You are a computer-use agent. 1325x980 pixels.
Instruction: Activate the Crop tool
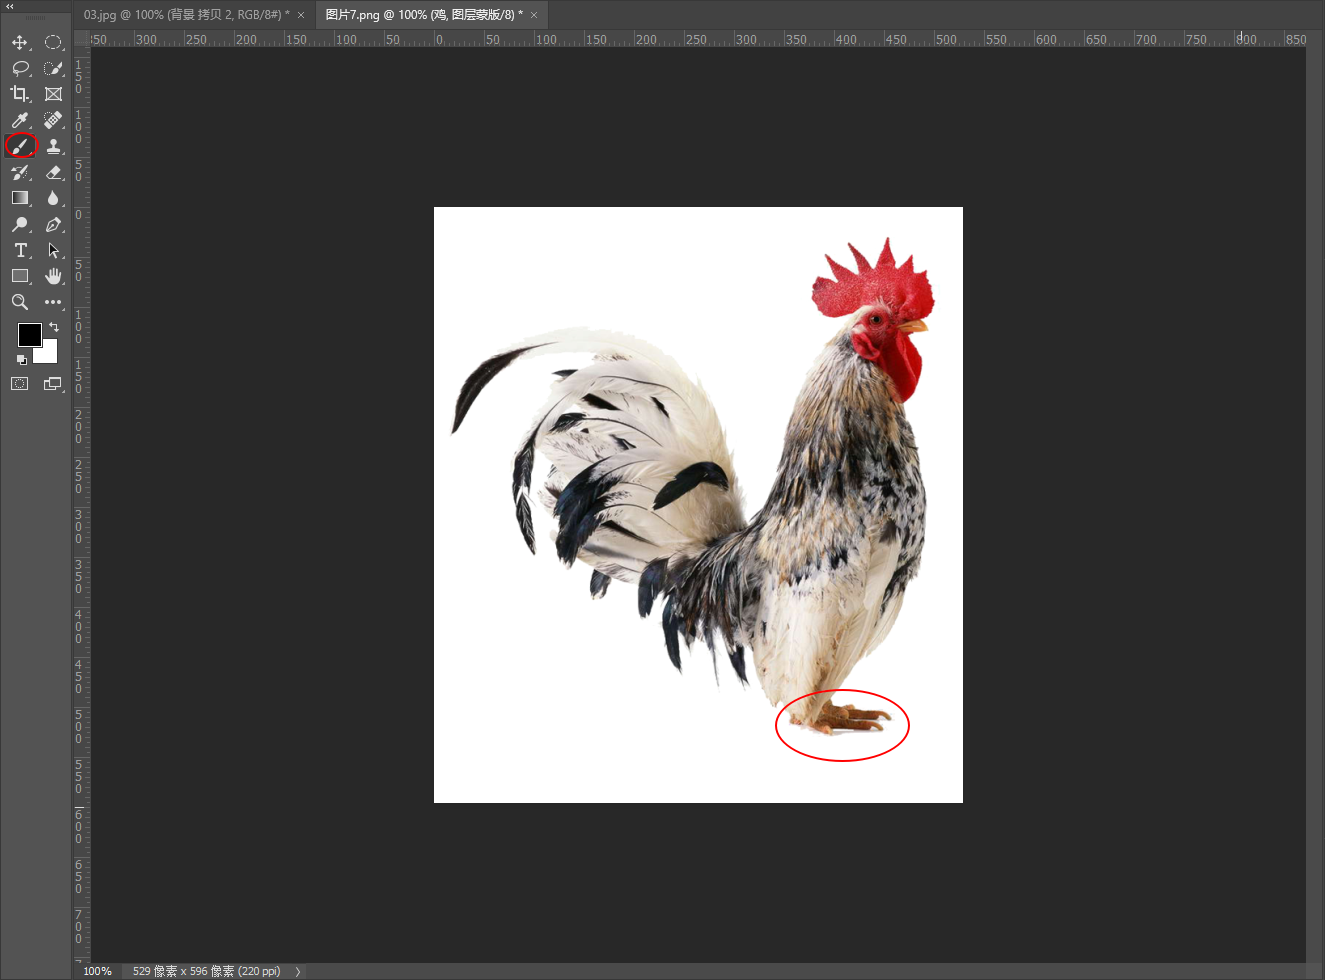pos(19,94)
